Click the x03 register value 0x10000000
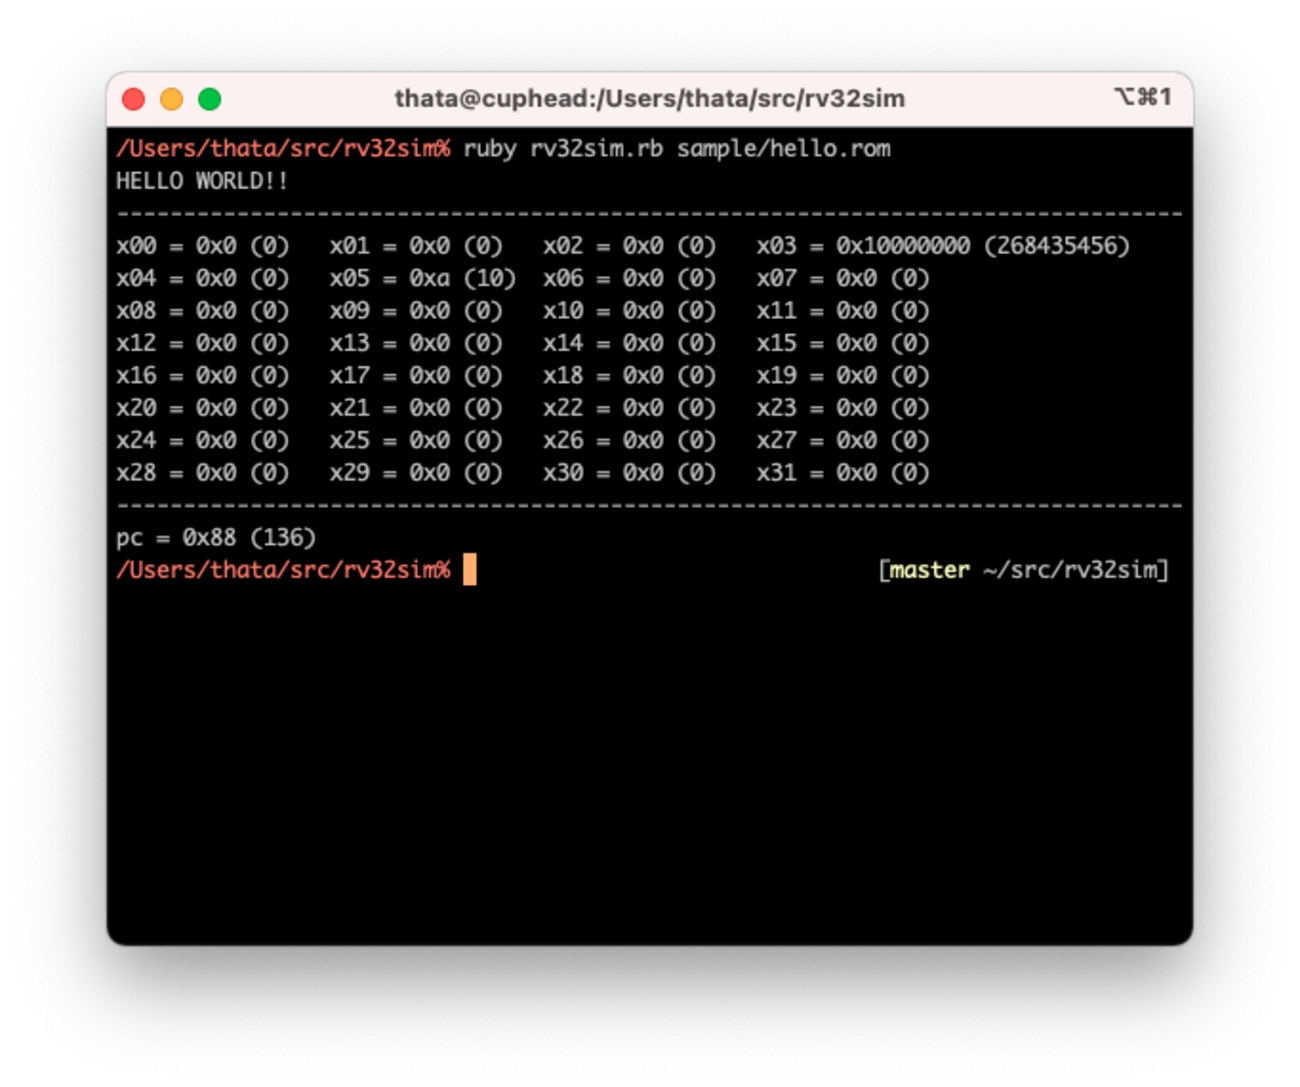This screenshot has height=1087, width=1300. pos(902,246)
